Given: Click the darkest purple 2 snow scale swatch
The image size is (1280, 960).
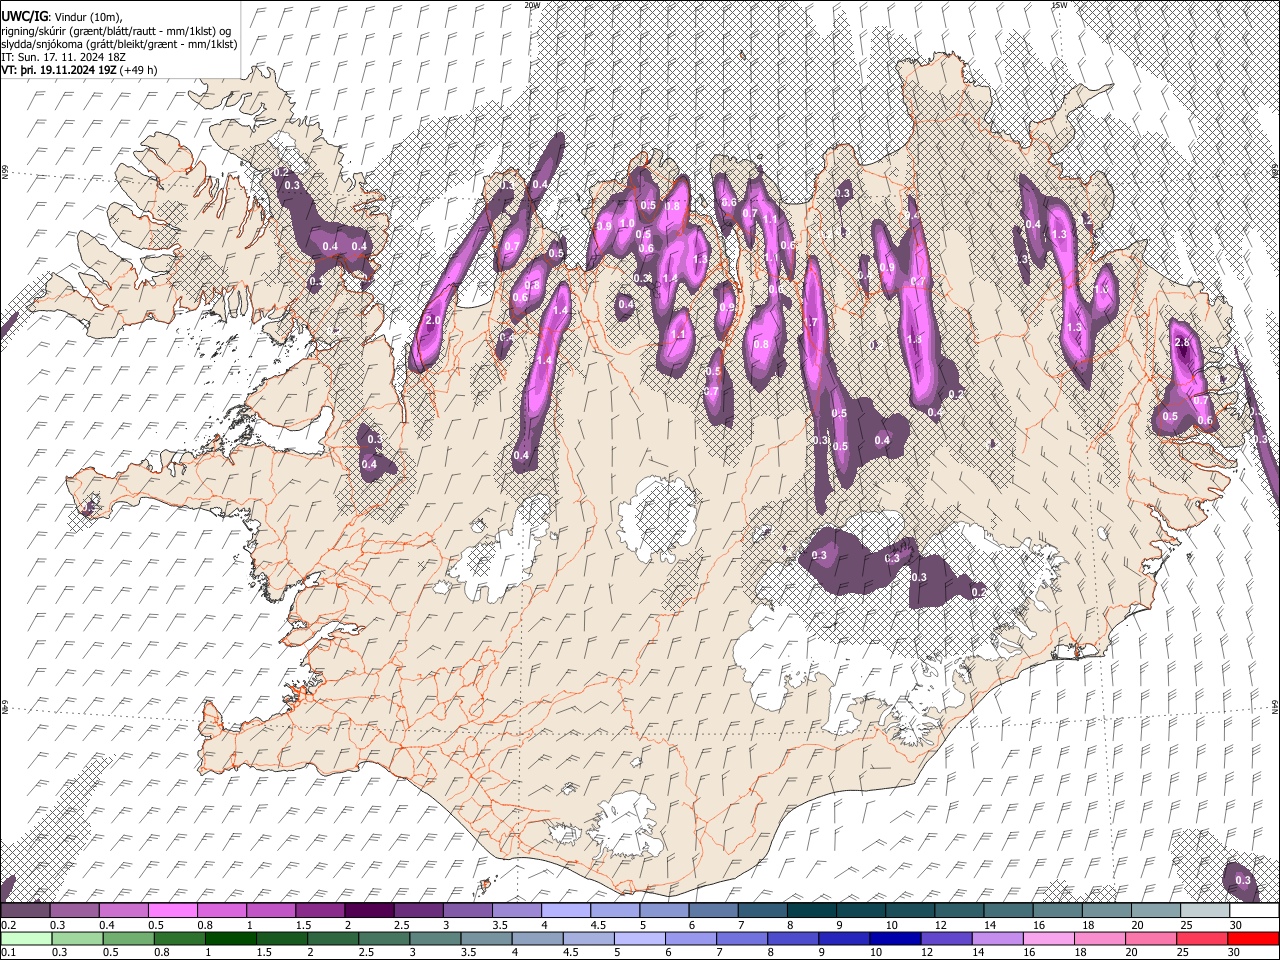Looking at the screenshot, I should pos(369,911).
